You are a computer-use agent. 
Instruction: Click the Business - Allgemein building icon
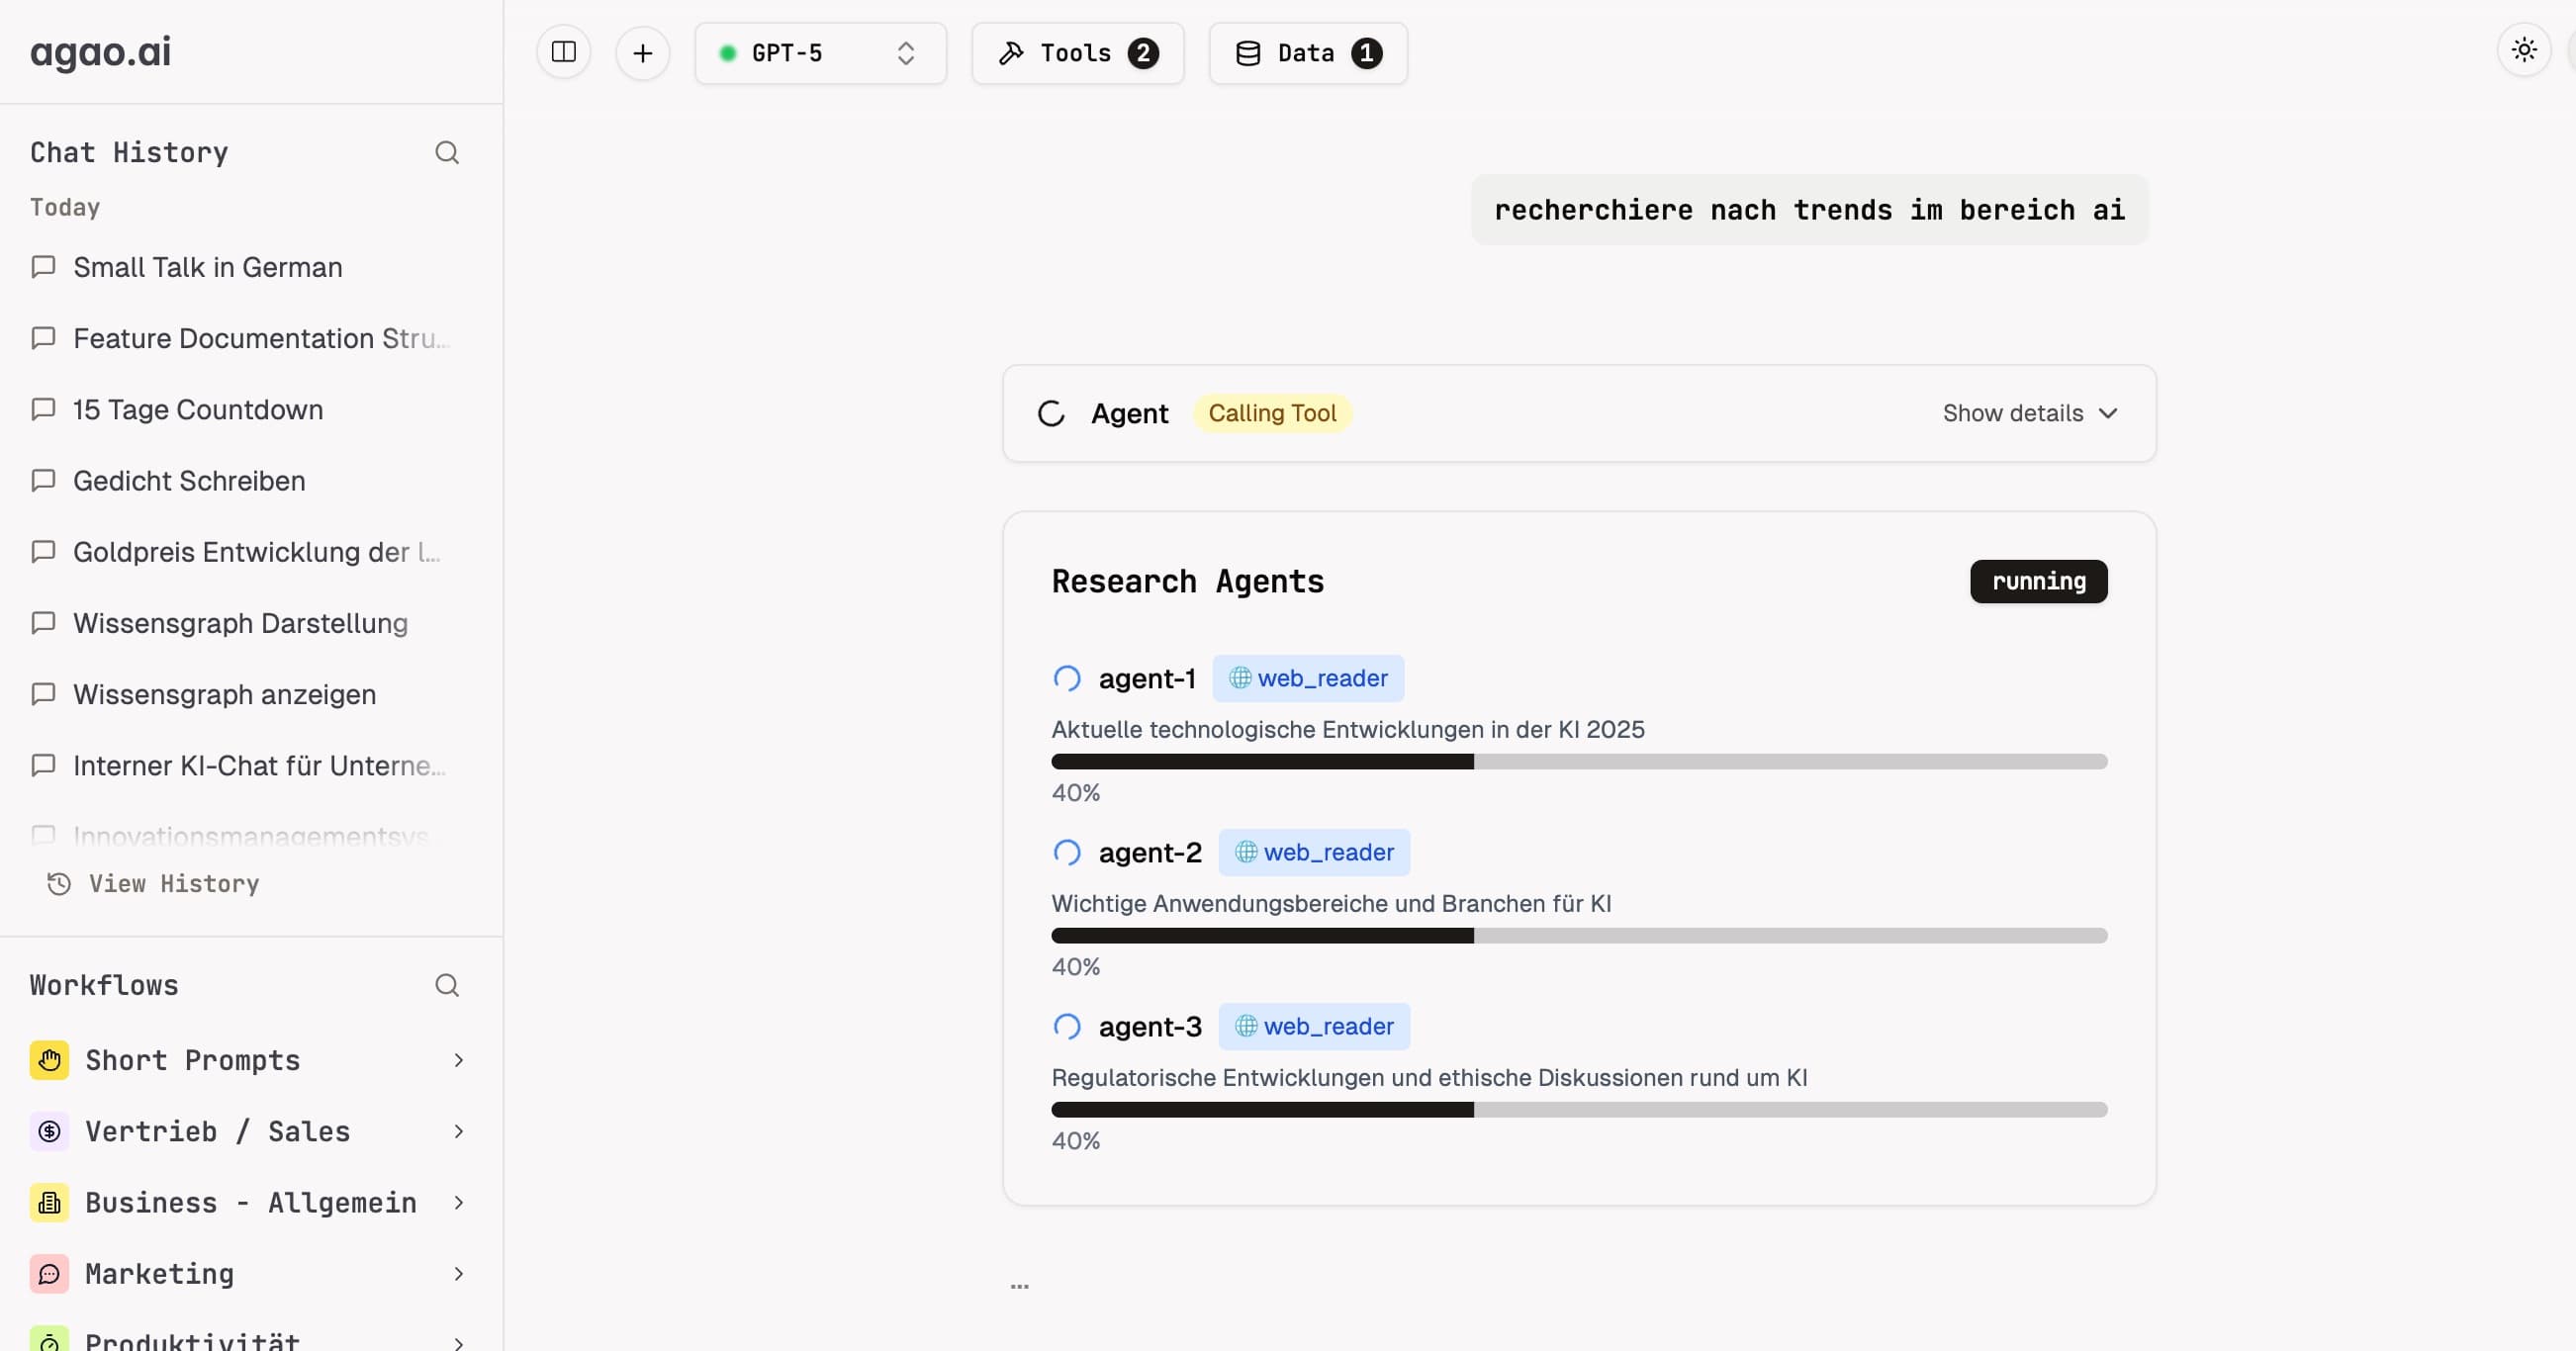[x=49, y=1202]
